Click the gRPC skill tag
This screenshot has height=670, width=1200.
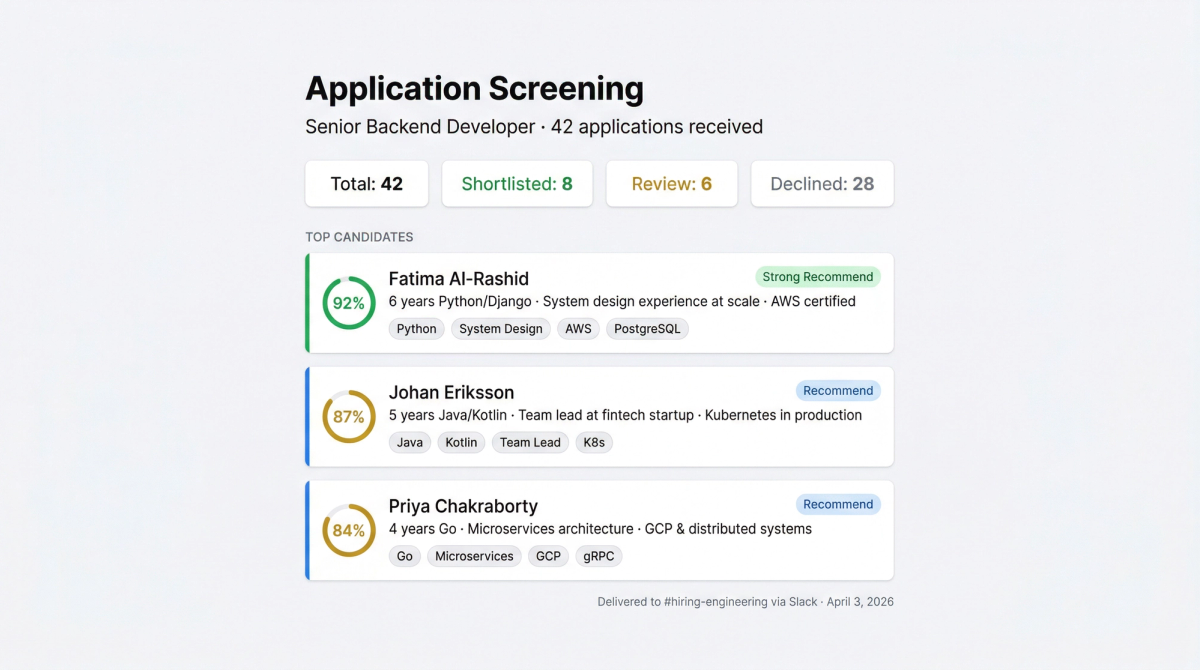599,557
